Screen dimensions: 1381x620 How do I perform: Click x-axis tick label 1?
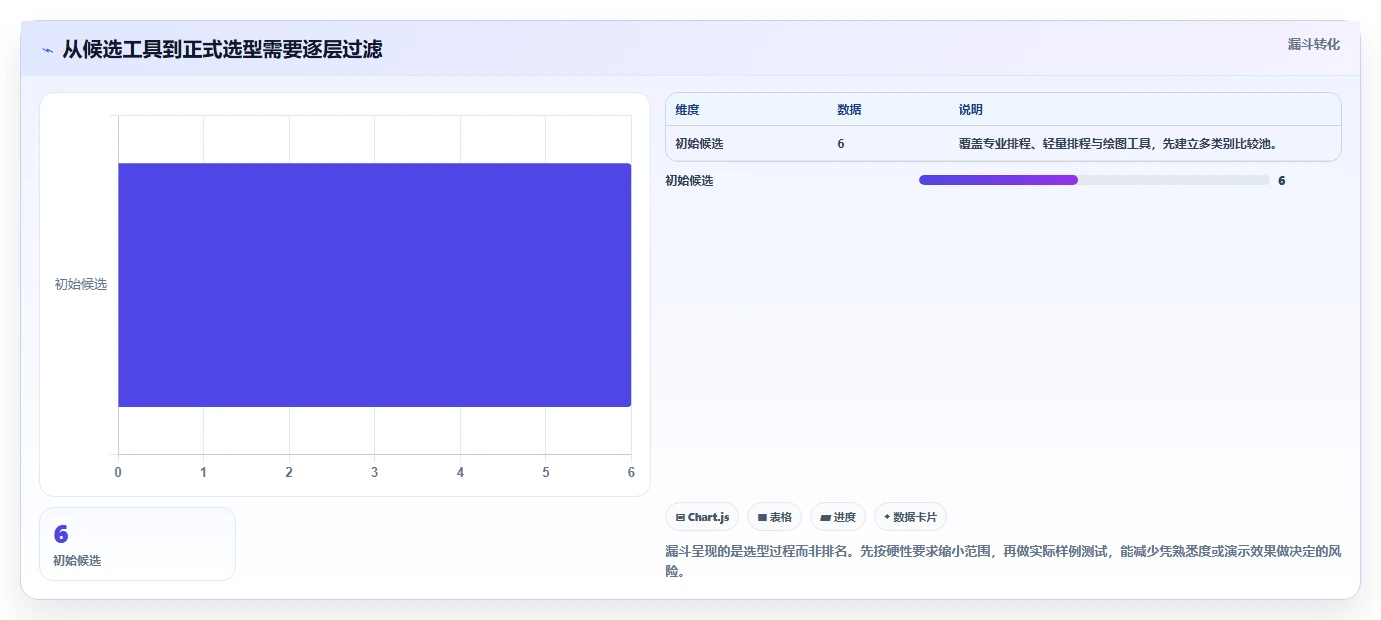[203, 472]
